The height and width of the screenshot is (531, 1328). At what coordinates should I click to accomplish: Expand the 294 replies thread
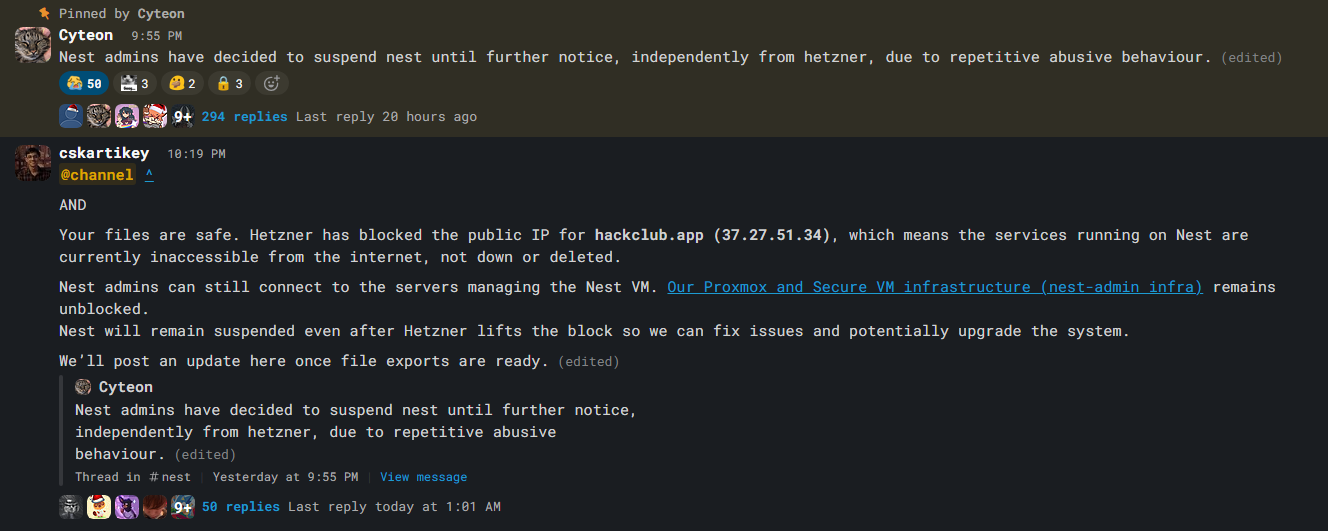click(244, 117)
